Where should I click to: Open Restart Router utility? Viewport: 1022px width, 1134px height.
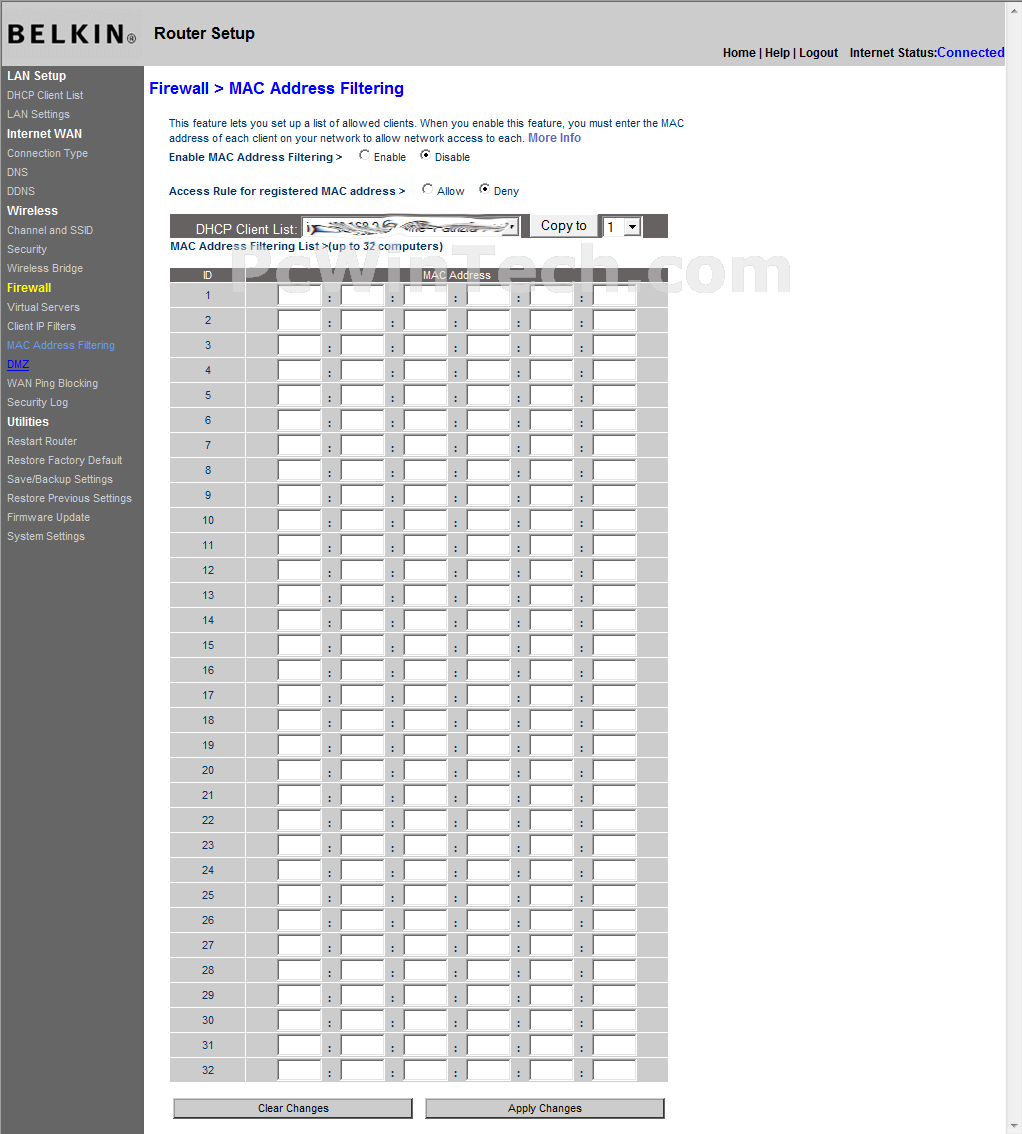tap(42, 441)
